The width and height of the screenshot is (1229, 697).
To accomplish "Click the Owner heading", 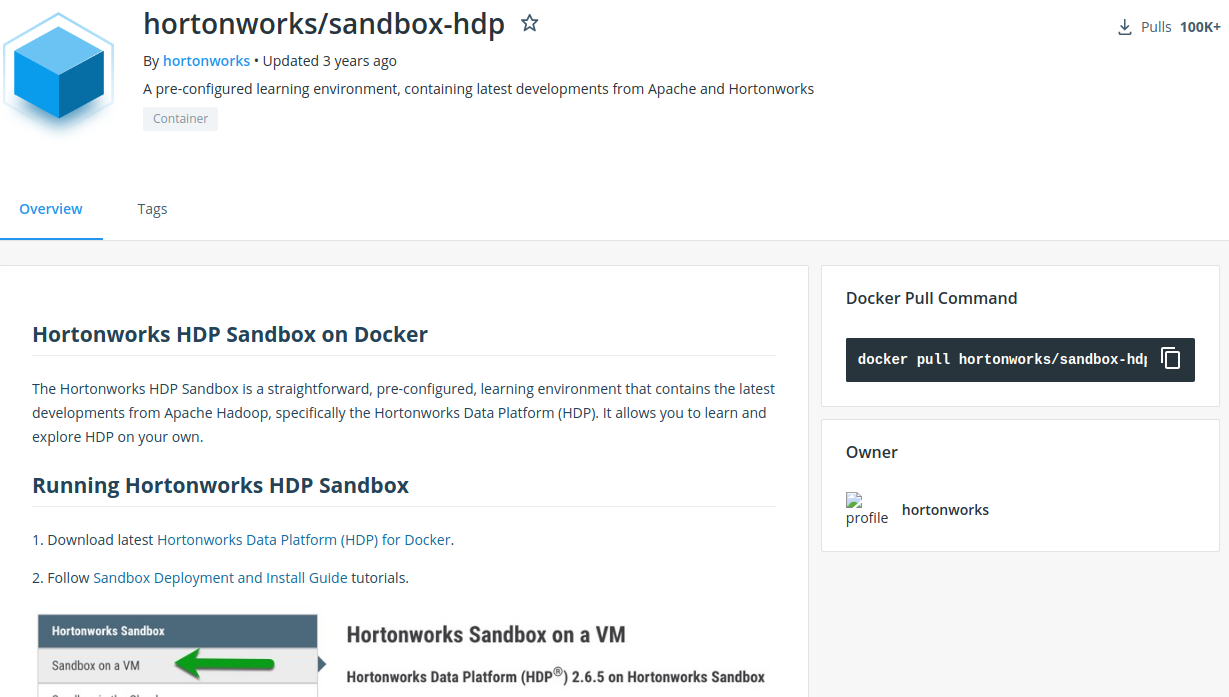I will click(x=872, y=452).
